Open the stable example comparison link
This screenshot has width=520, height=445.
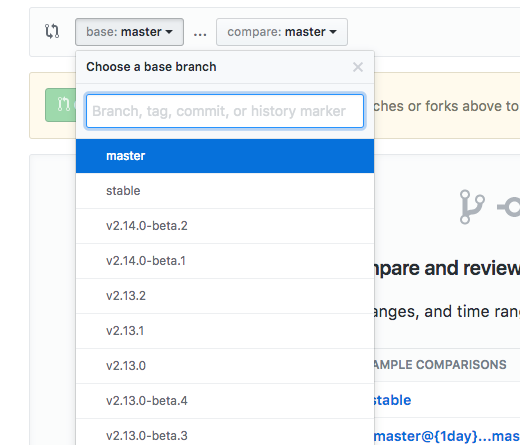click(393, 400)
